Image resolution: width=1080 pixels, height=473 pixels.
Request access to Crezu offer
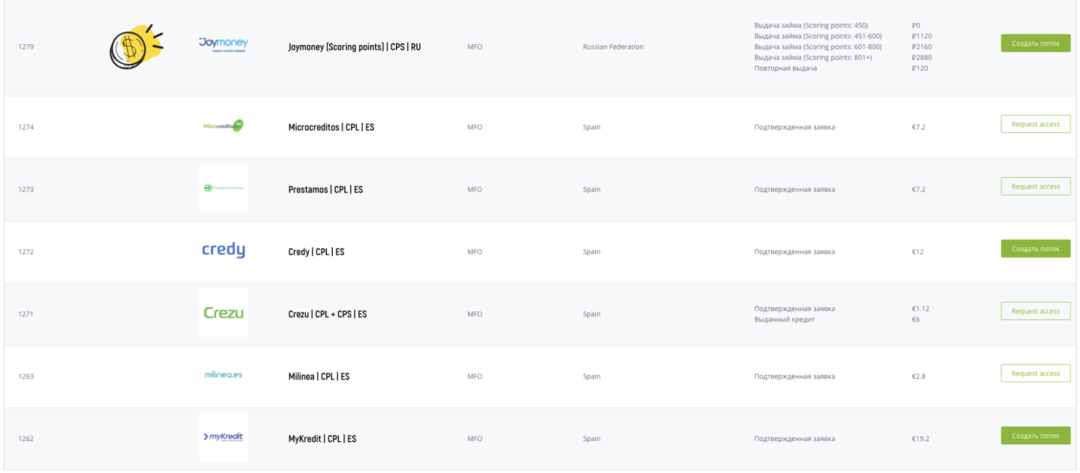(1035, 311)
